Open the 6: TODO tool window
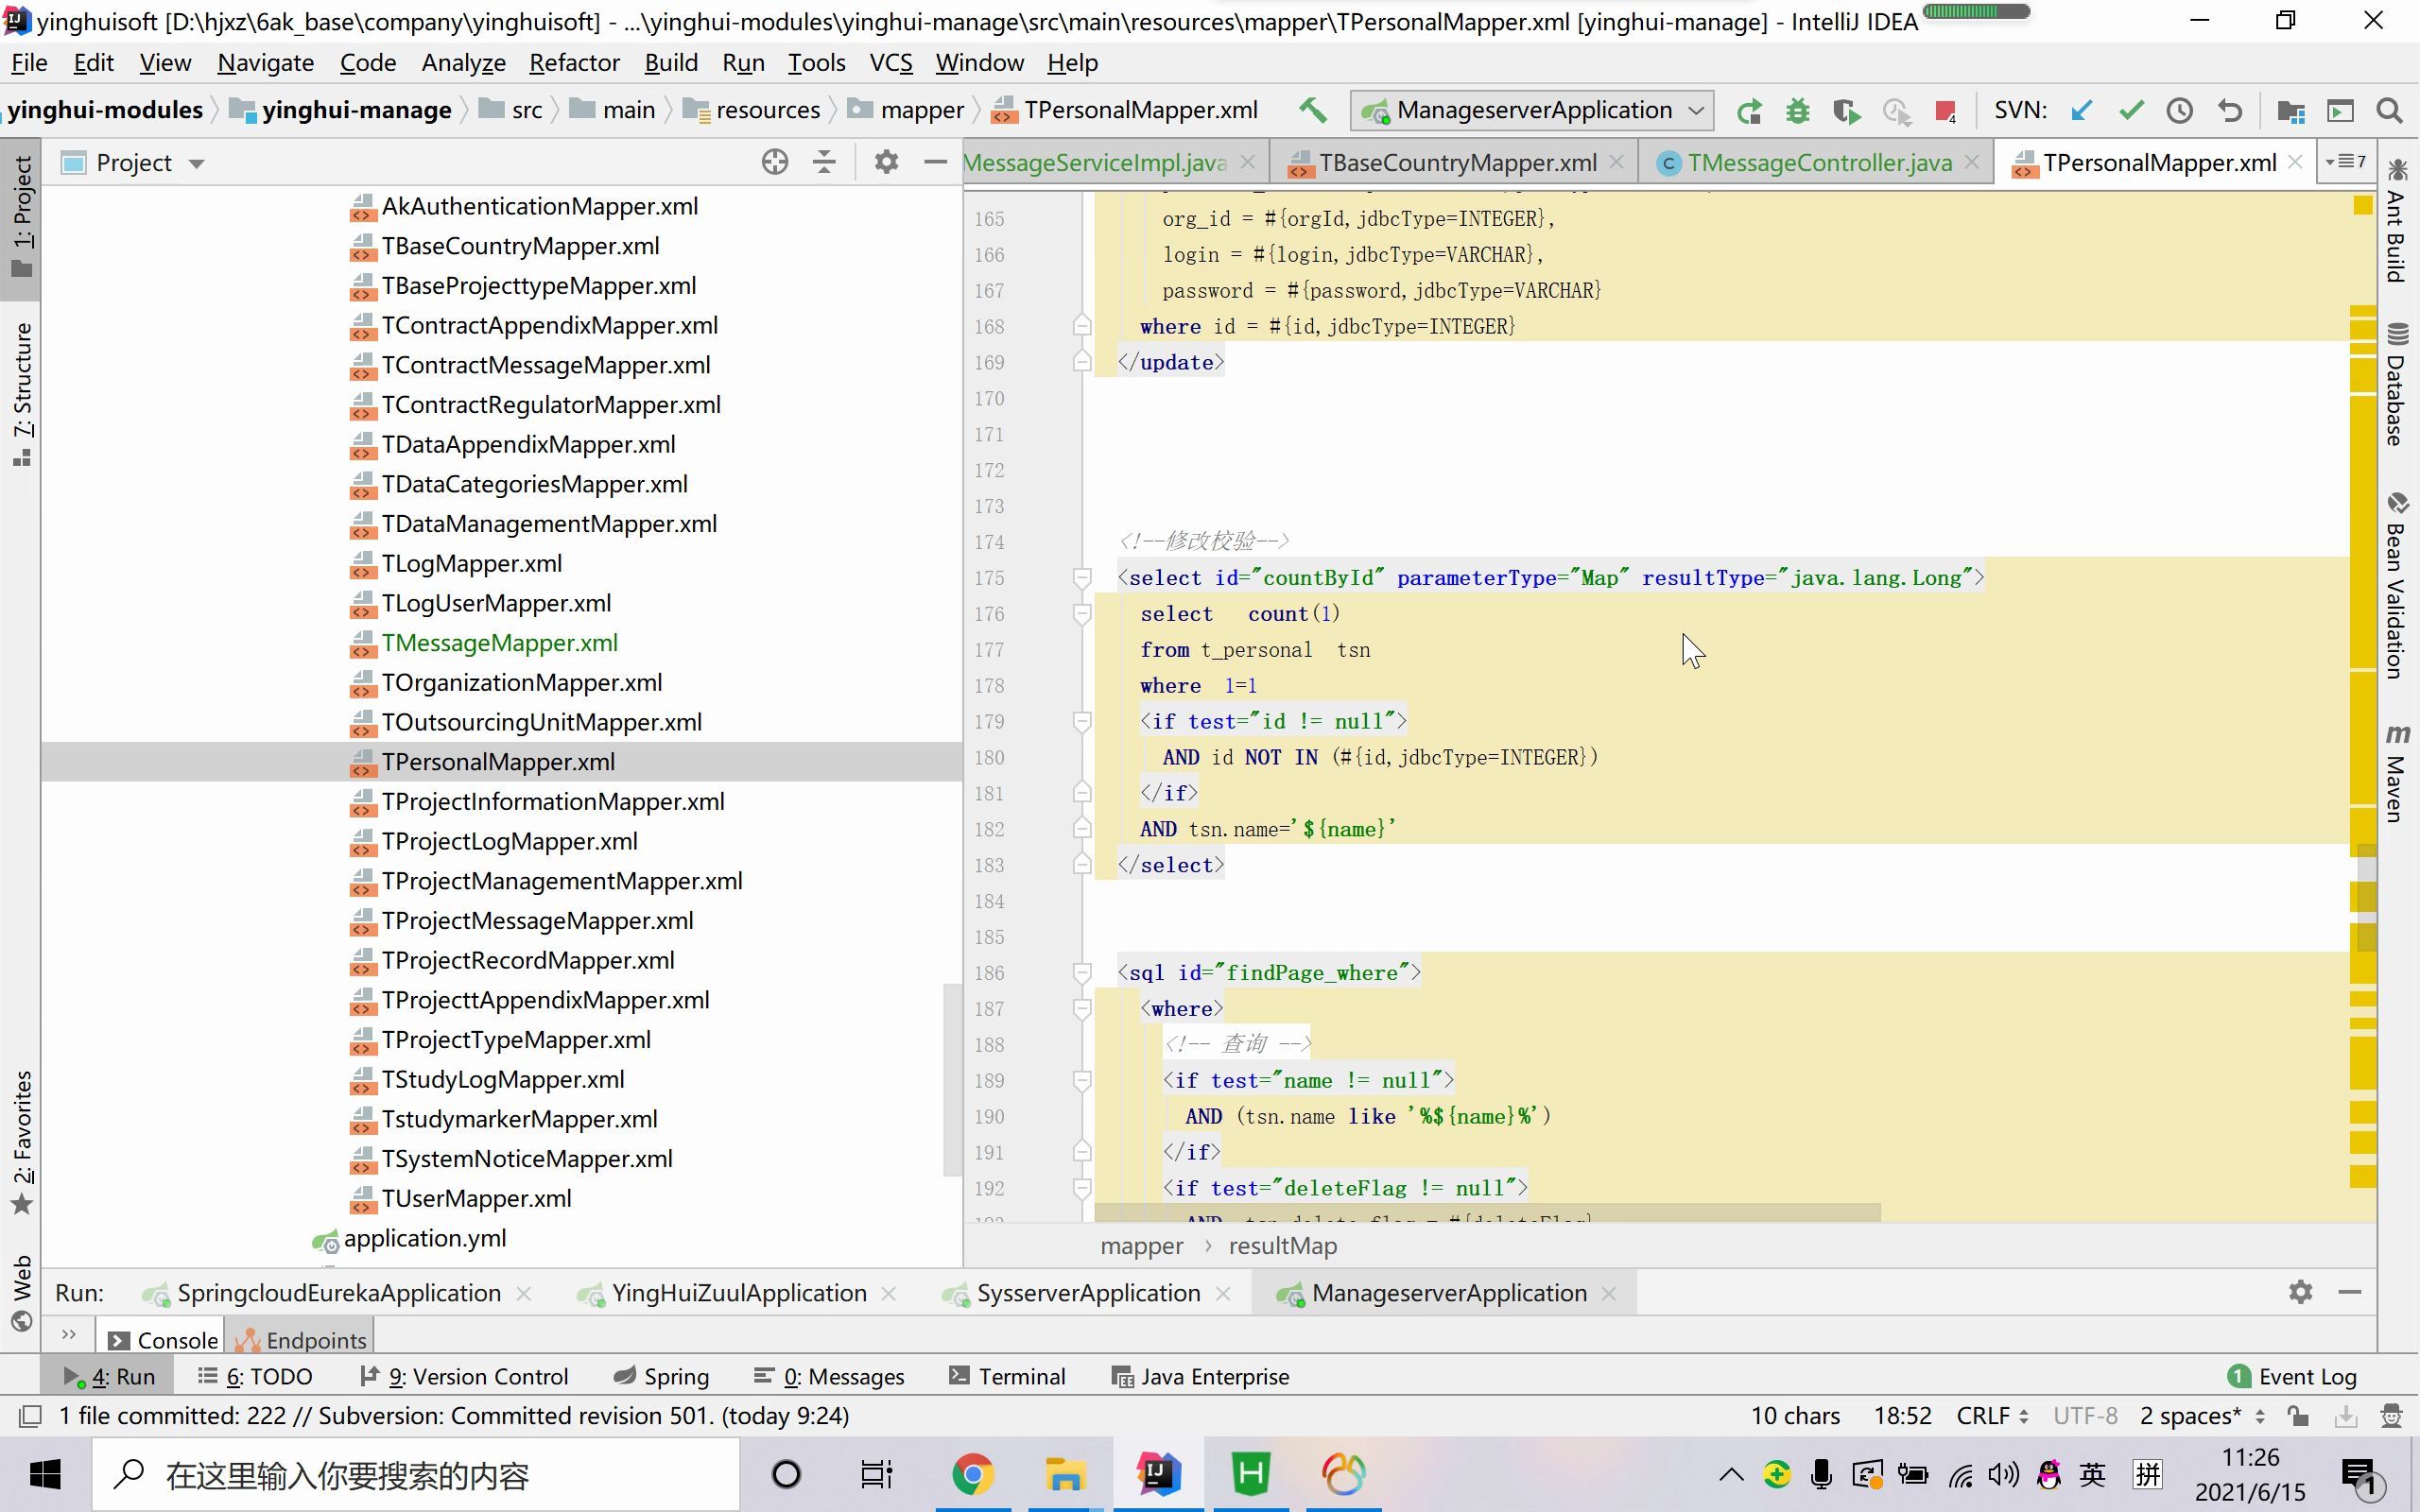Image resolution: width=2420 pixels, height=1512 pixels. coord(255,1377)
